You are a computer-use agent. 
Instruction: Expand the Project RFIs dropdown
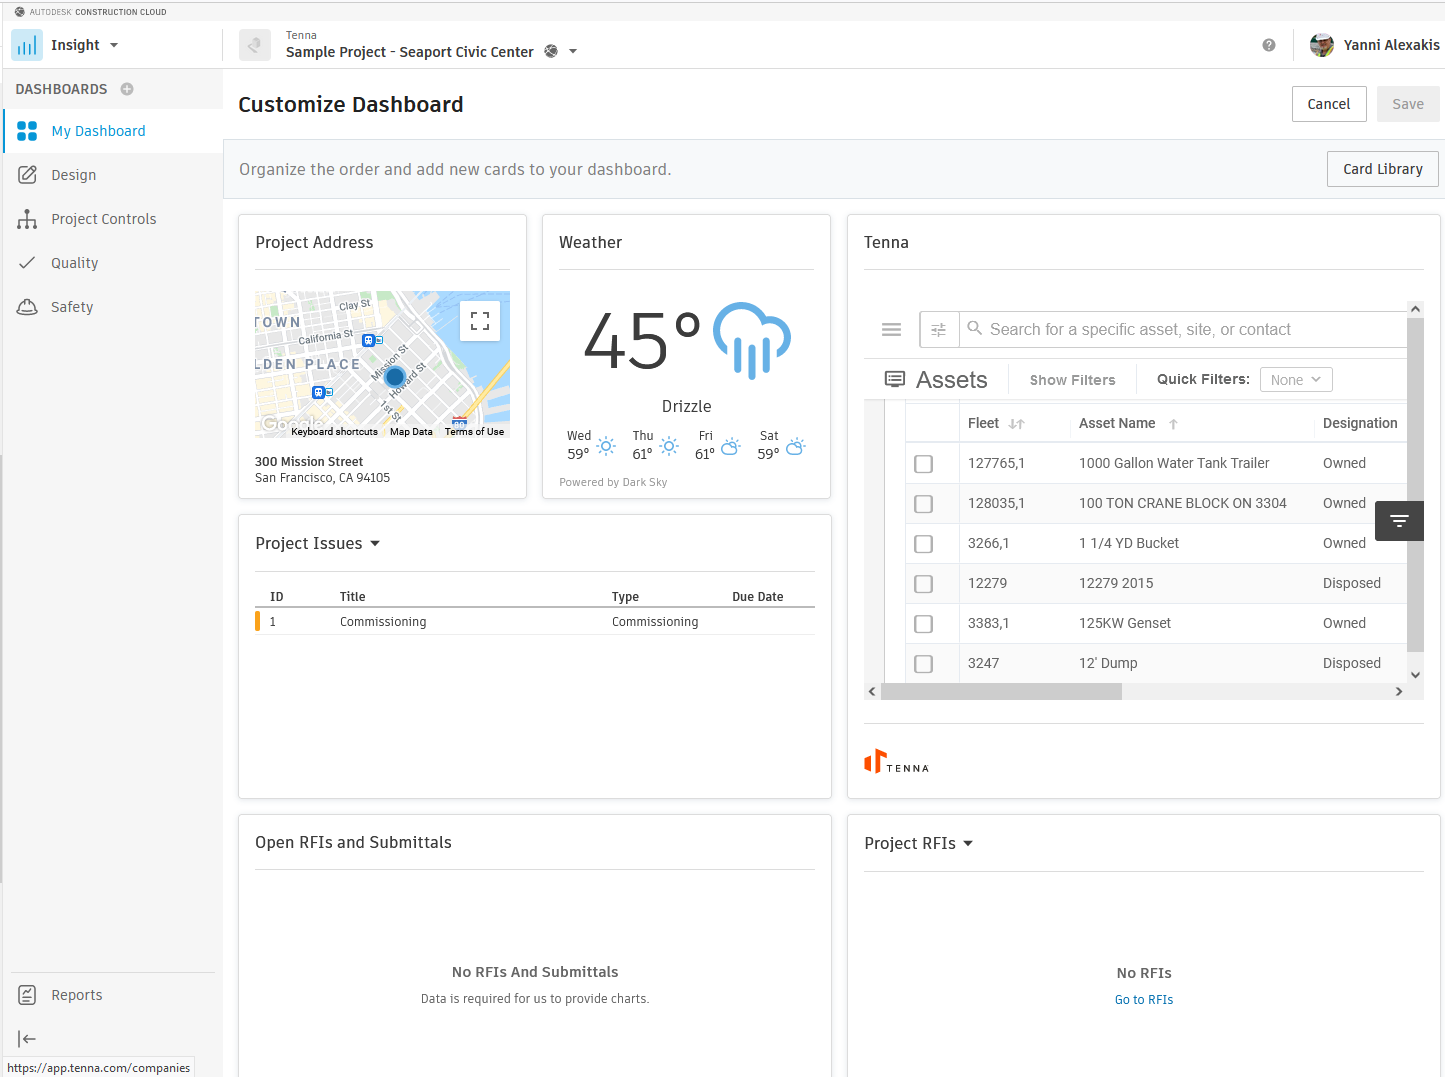tap(968, 844)
